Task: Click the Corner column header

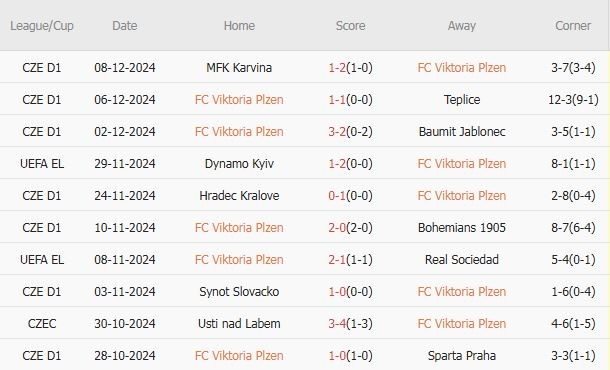Action: (573, 26)
